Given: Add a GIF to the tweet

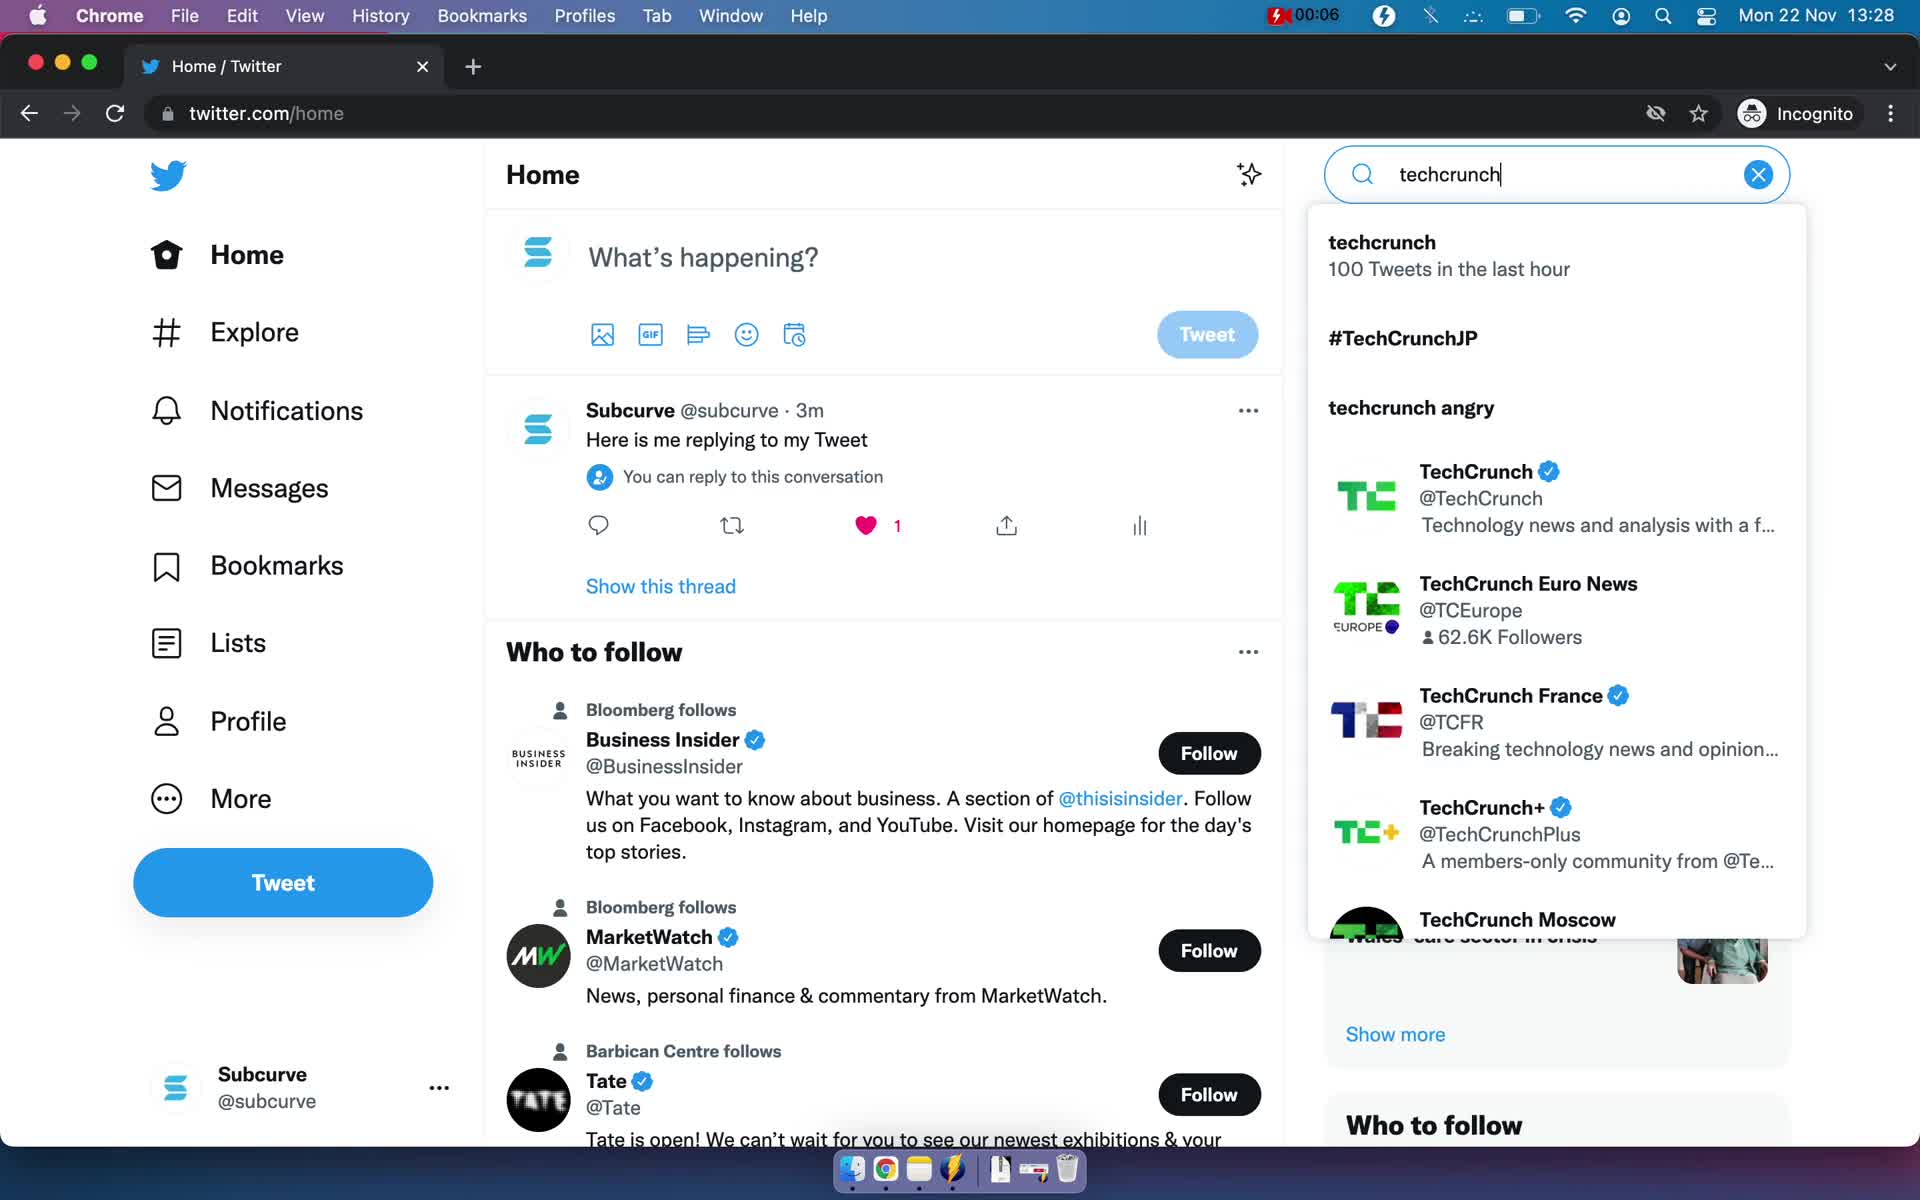Looking at the screenshot, I should coord(650,335).
